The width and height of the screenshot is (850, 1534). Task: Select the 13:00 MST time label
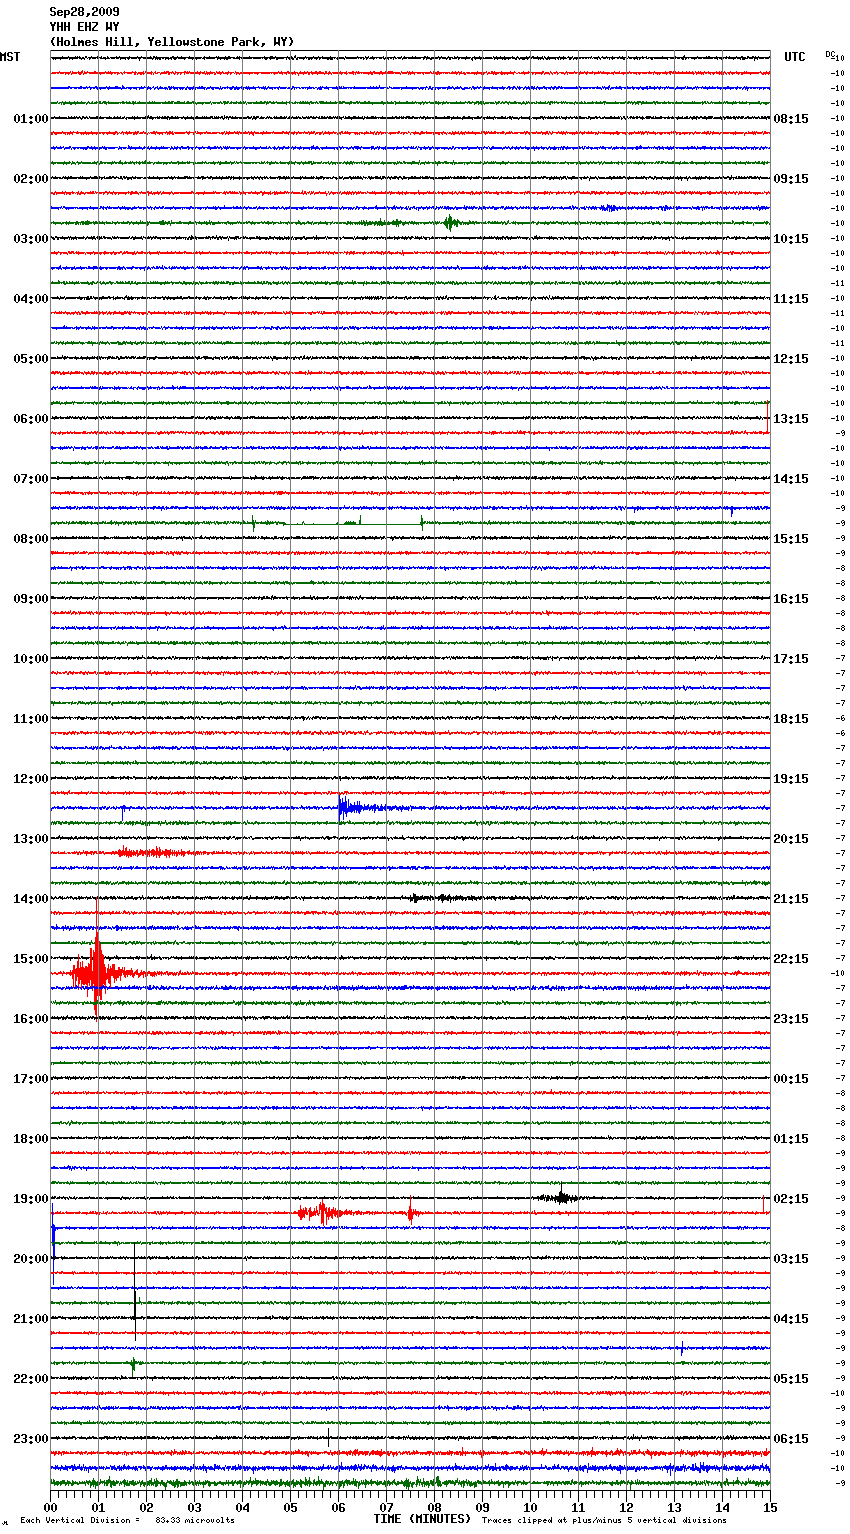coord(31,839)
